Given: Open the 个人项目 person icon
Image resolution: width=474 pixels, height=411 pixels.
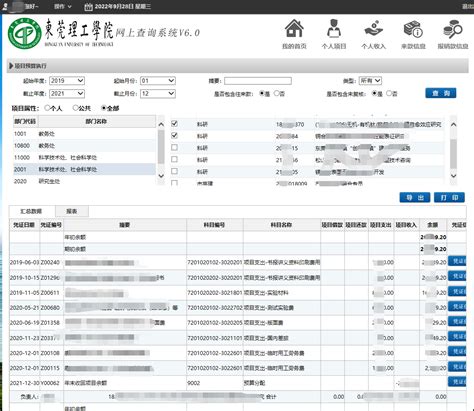Looking at the screenshot, I should [x=334, y=28].
